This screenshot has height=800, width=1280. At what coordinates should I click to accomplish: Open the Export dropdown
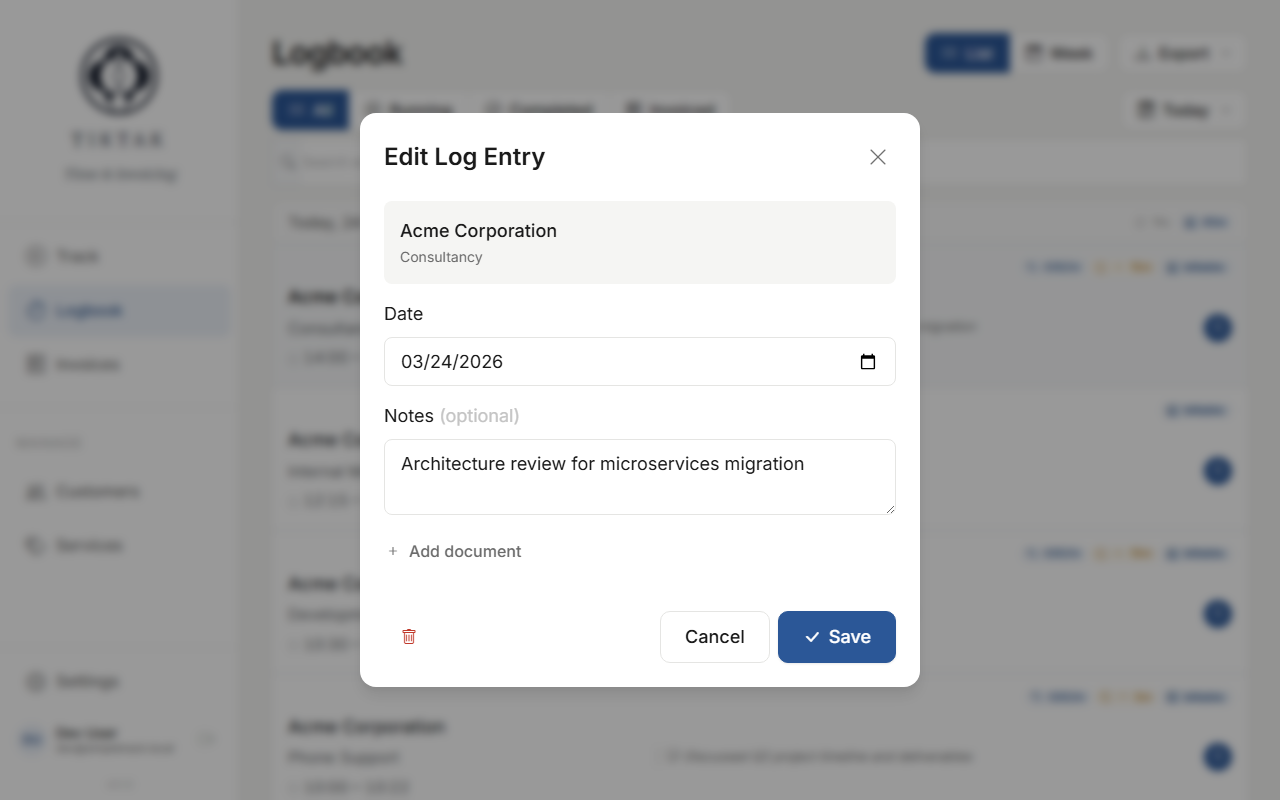(x=1182, y=53)
